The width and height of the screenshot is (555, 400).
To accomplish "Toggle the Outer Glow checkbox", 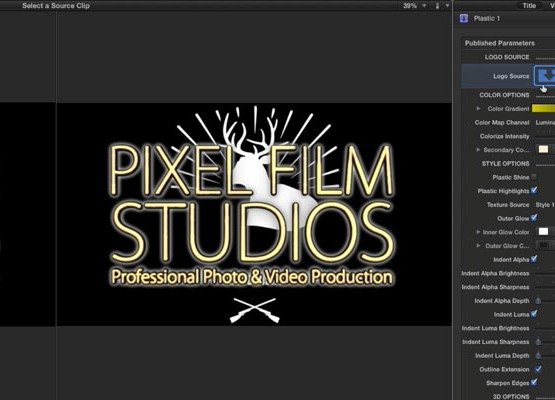I will [534, 218].
